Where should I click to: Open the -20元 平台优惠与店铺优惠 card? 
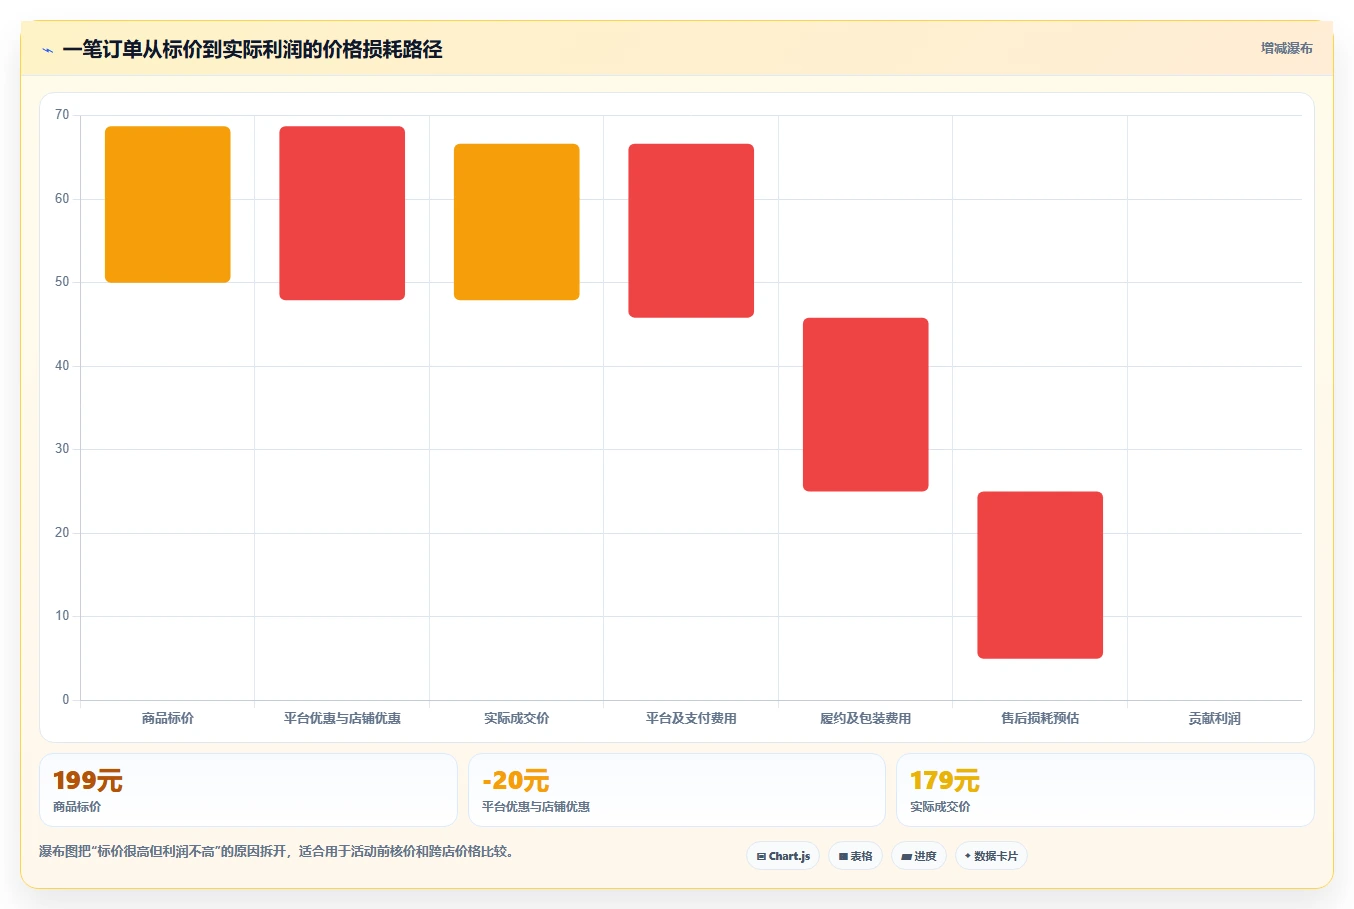click(x=677, y=790)
